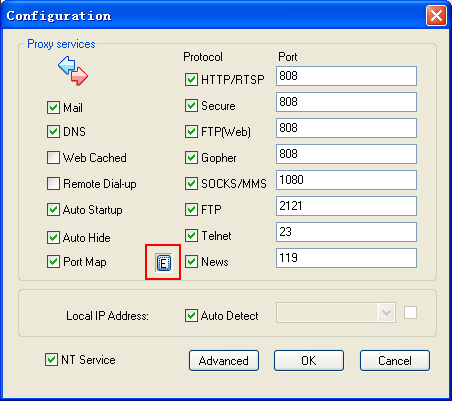Viewport: 452px width, 401px height.
Task: Click the small checkbox beside the IP dropdown
Action: [x=410, y=313]
